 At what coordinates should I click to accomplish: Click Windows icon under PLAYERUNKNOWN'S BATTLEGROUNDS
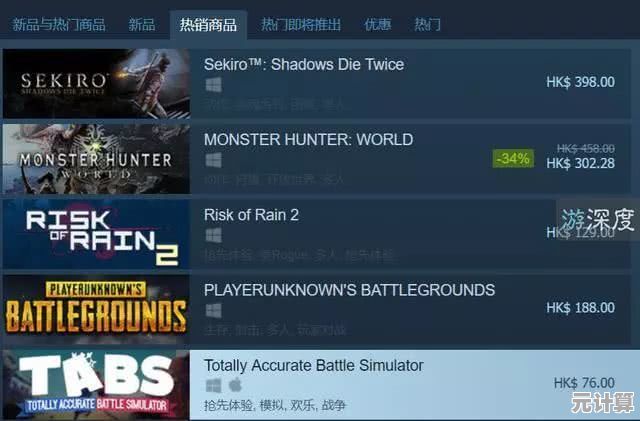pyautogui.click(x=213, y=311)
